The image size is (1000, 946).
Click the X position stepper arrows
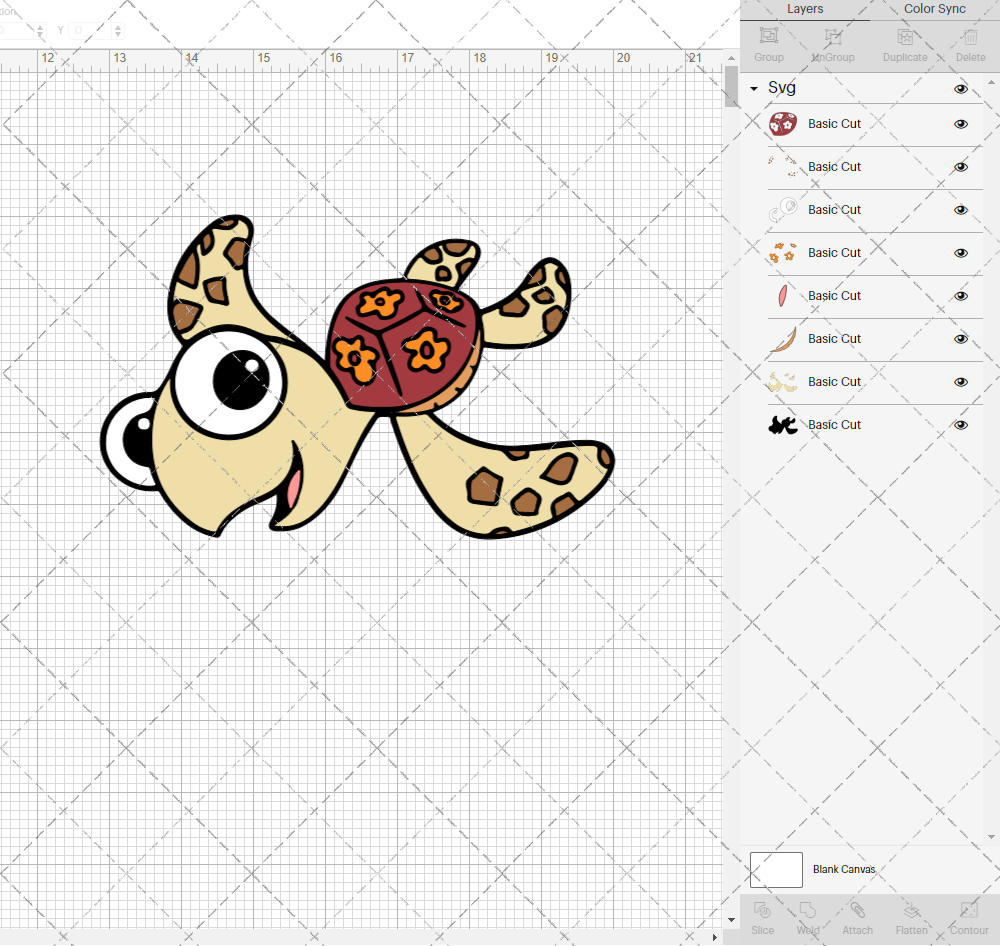(x=40, y=30)
